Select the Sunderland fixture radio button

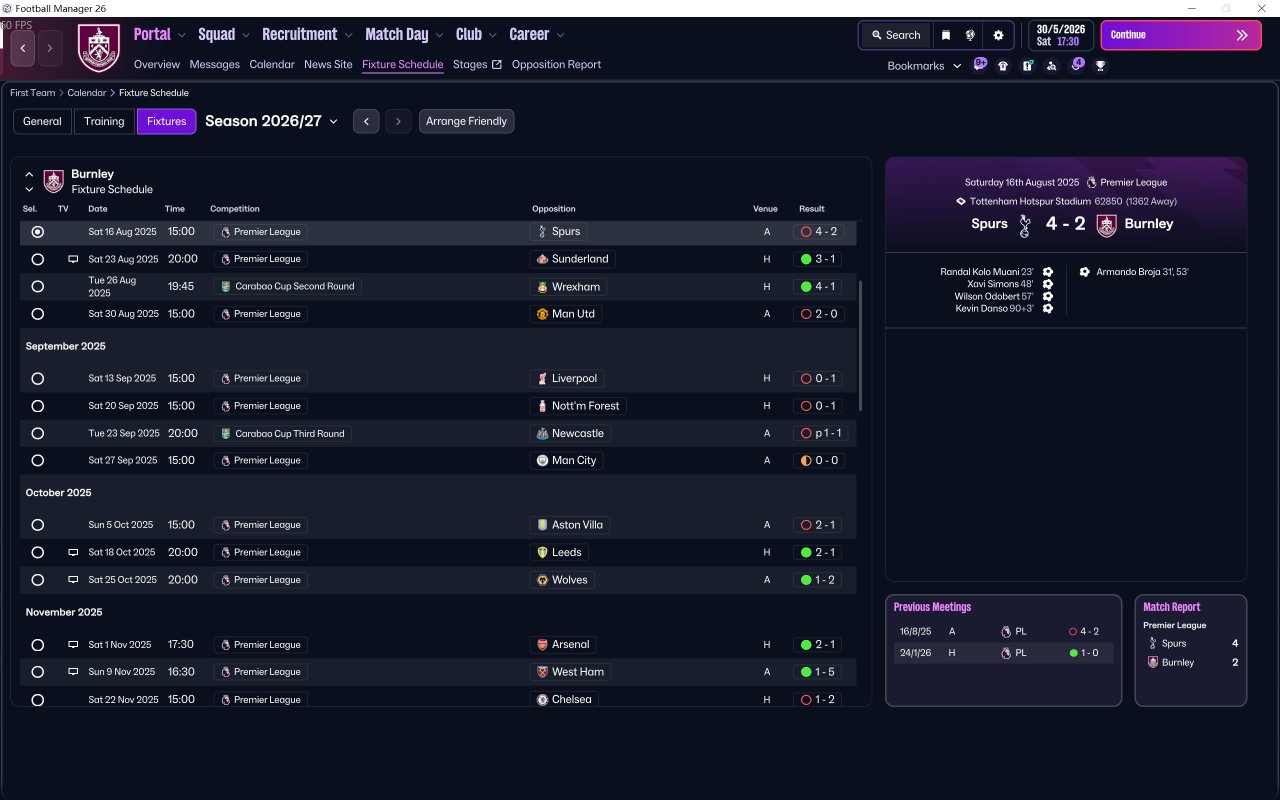tap(37, 259)
